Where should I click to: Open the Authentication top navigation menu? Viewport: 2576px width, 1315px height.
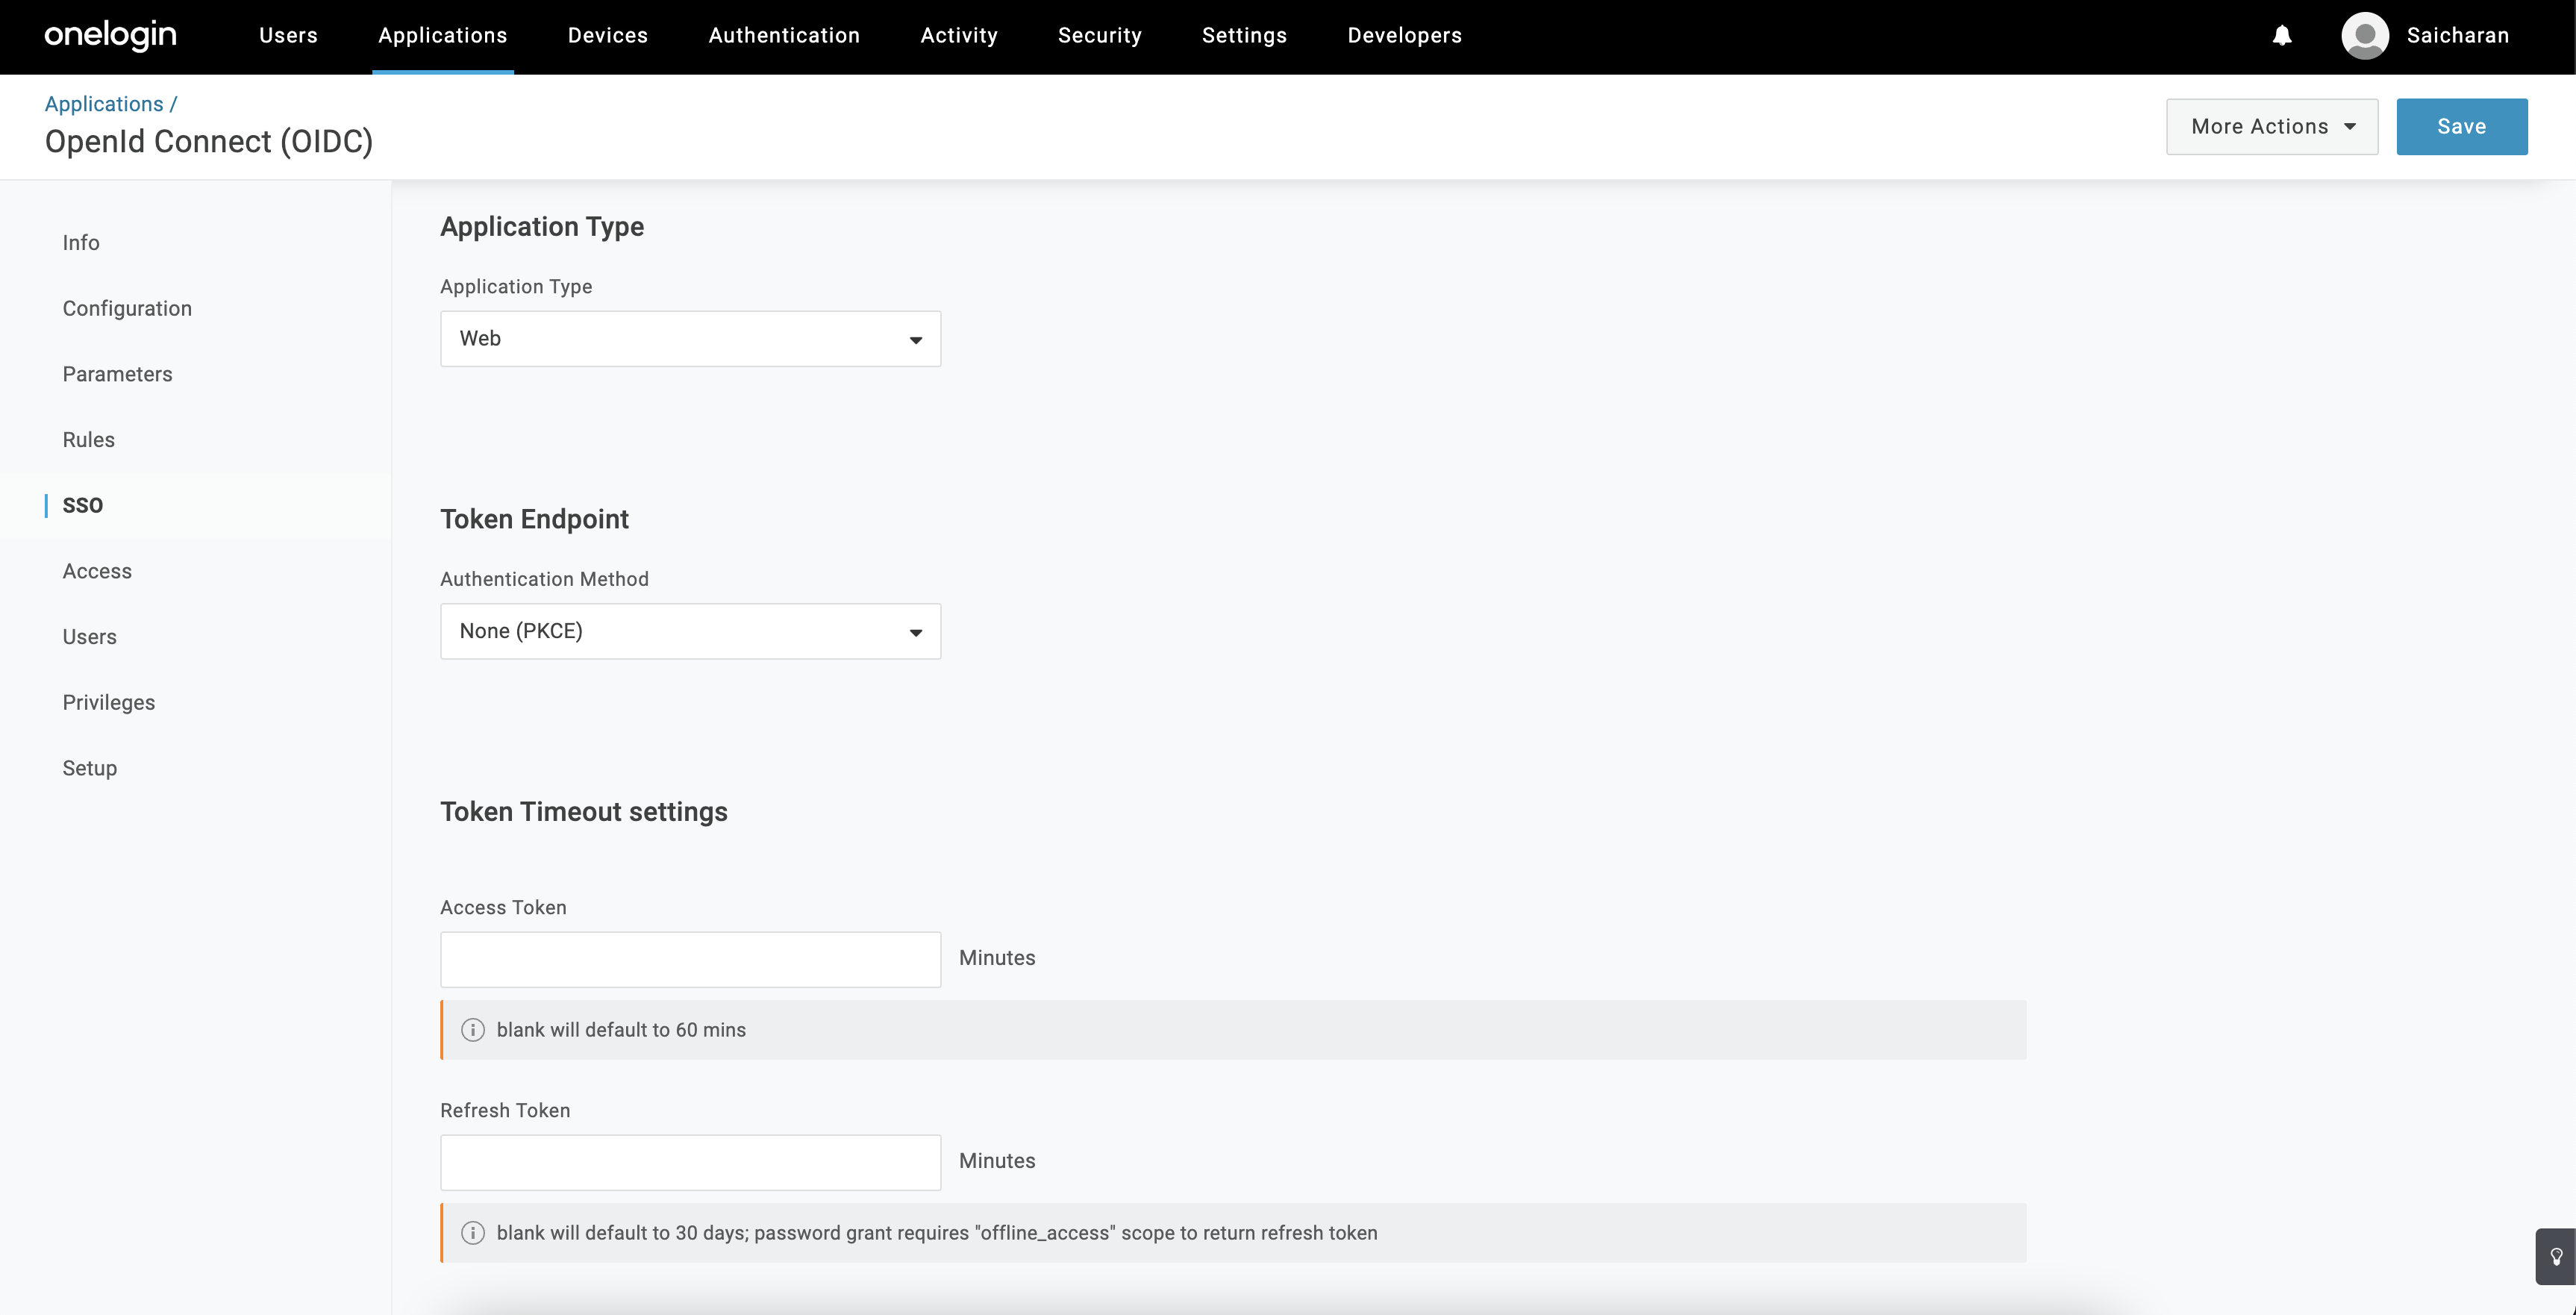tap(784, 36)
